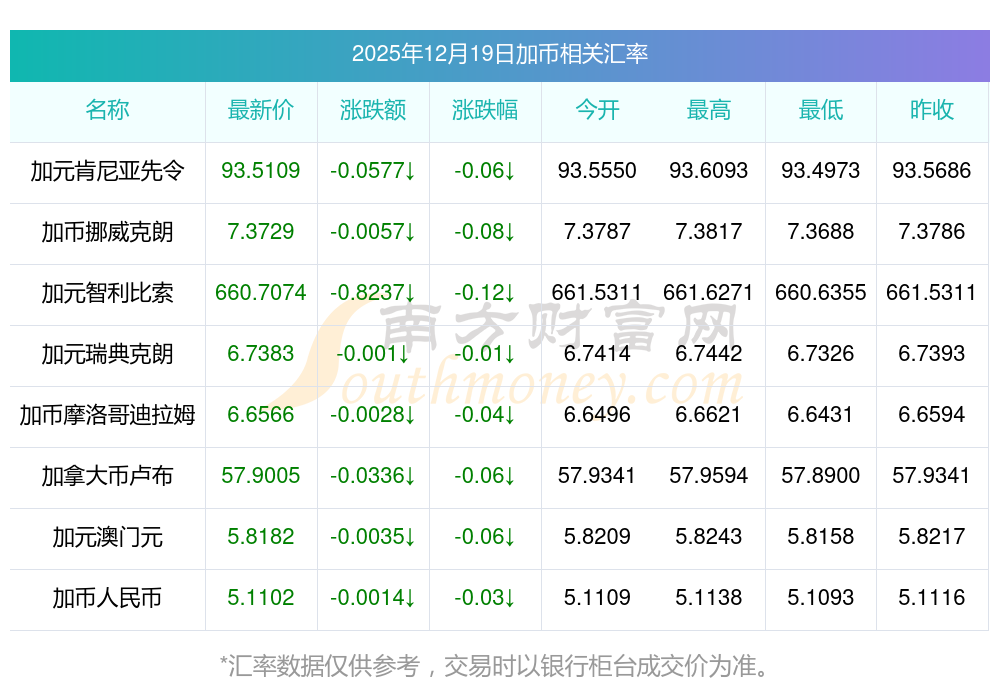Open the 加元智利比索 row name
Screen dimensions: 1000x697
(107, 293)
